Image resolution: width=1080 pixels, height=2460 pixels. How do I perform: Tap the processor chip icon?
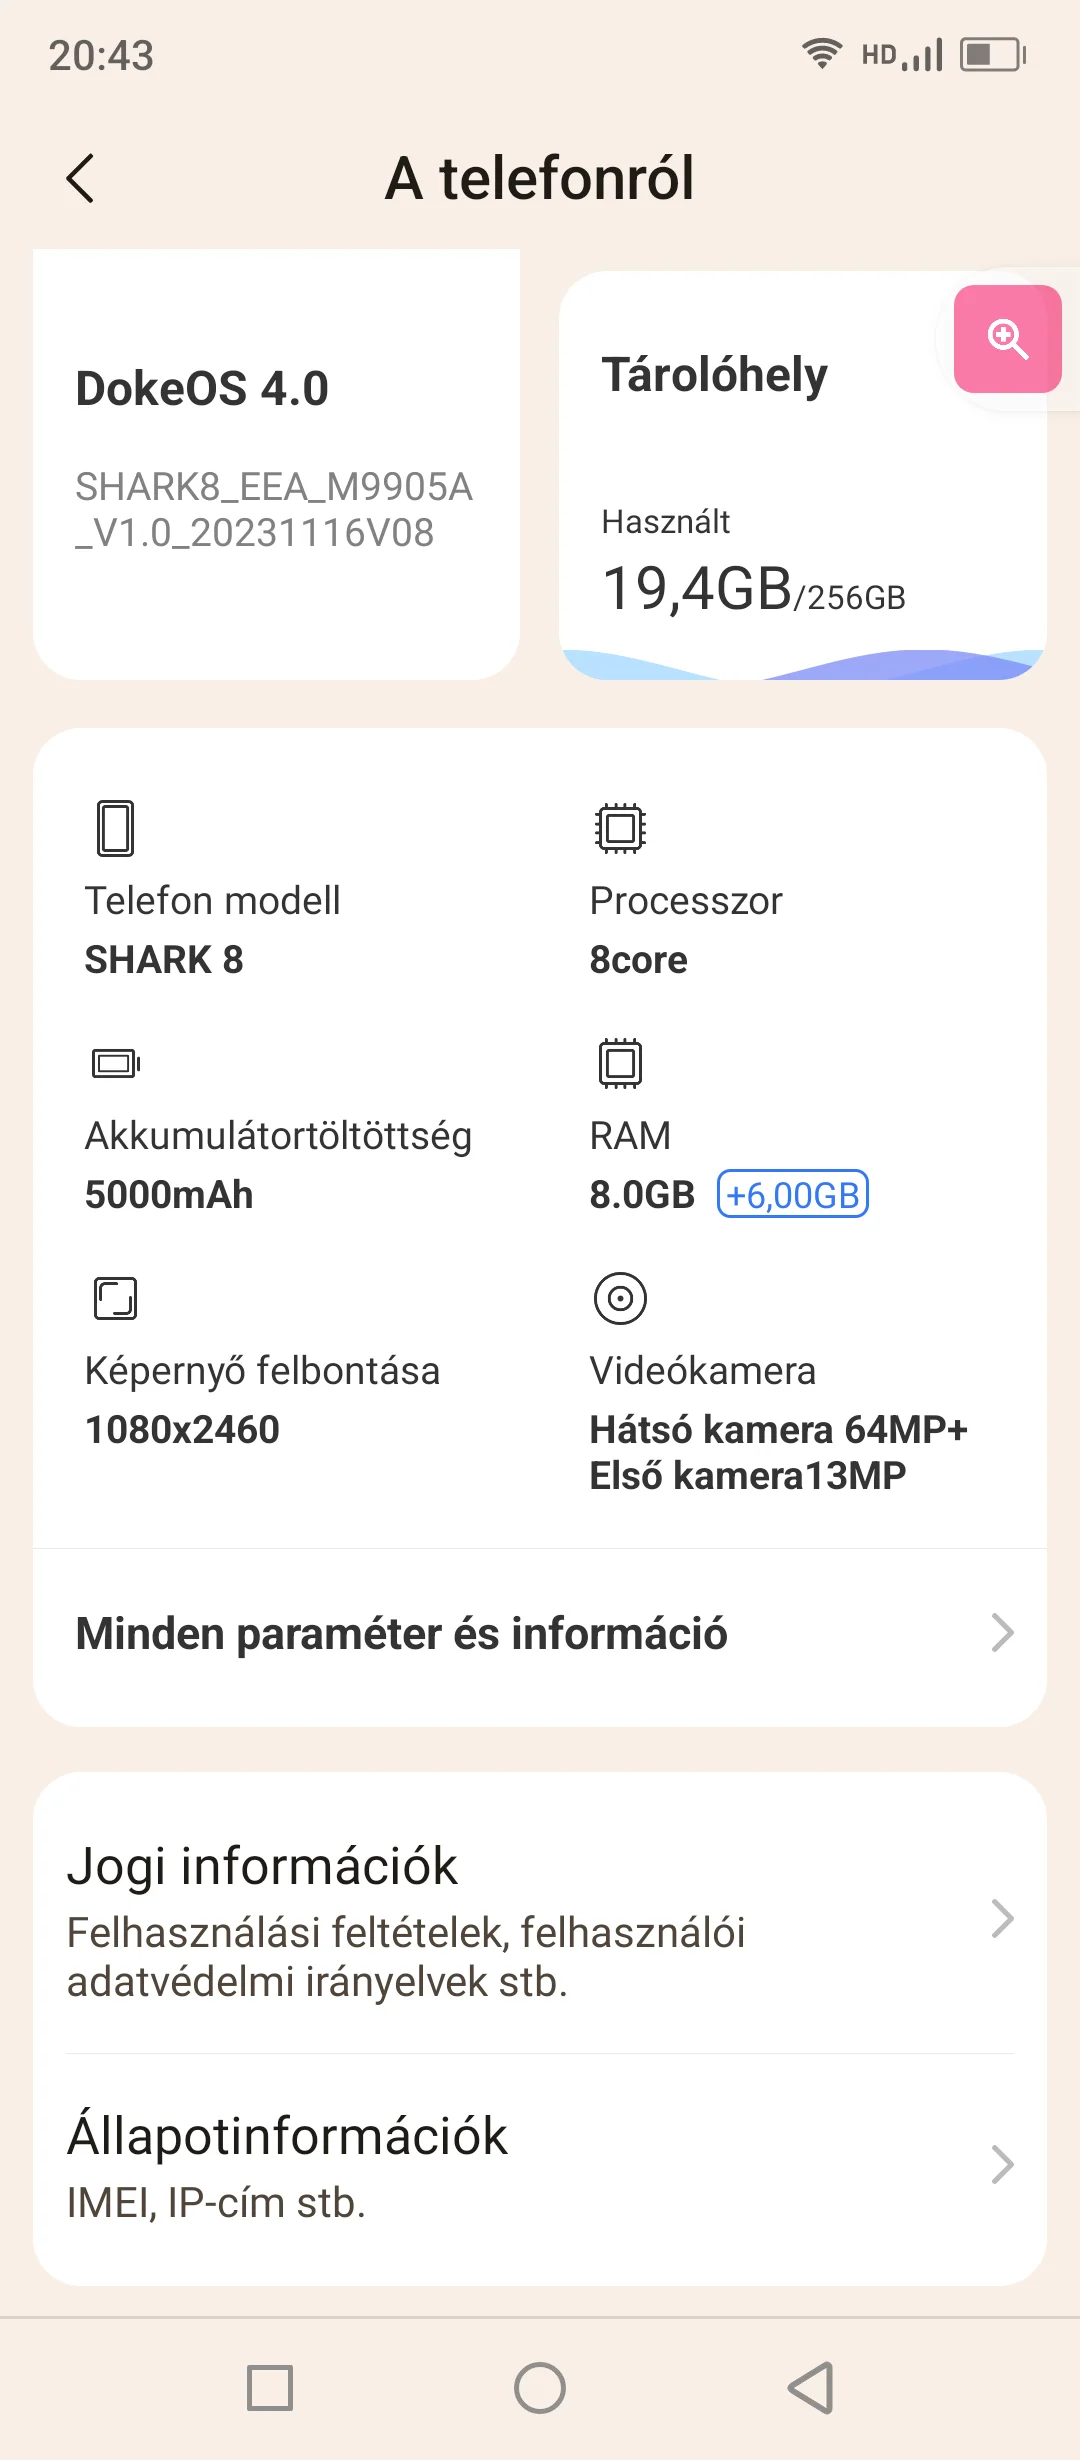[620, 828]
